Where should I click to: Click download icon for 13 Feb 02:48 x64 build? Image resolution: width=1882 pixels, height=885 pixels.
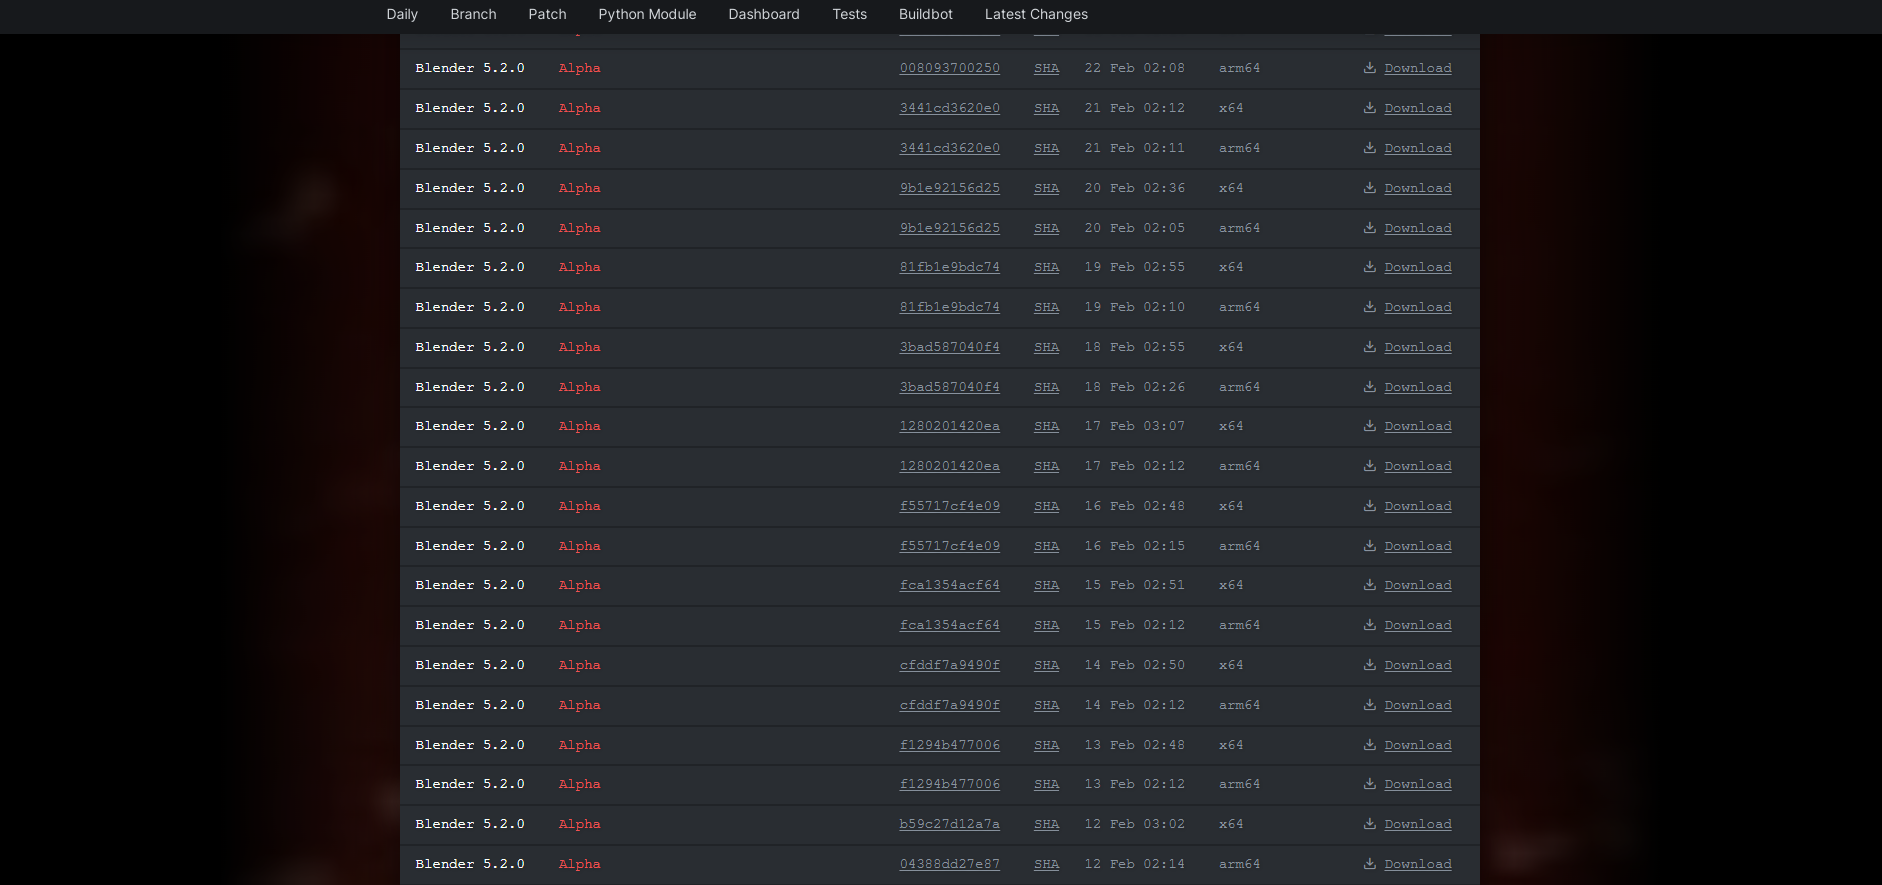tap(1370, 745)
